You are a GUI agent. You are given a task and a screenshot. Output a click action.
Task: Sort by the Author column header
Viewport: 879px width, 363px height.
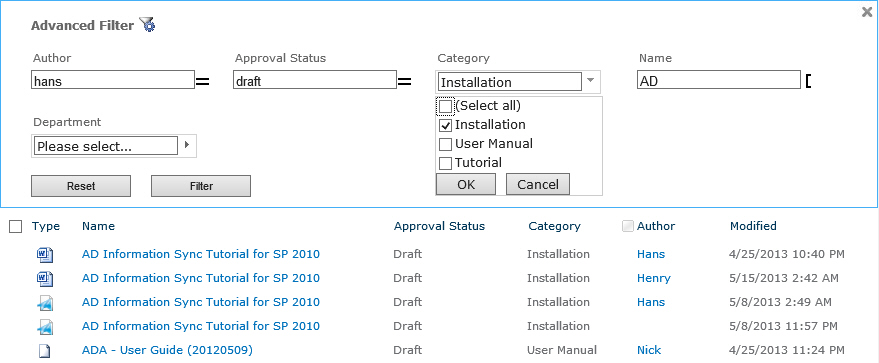tap(656, 226)
